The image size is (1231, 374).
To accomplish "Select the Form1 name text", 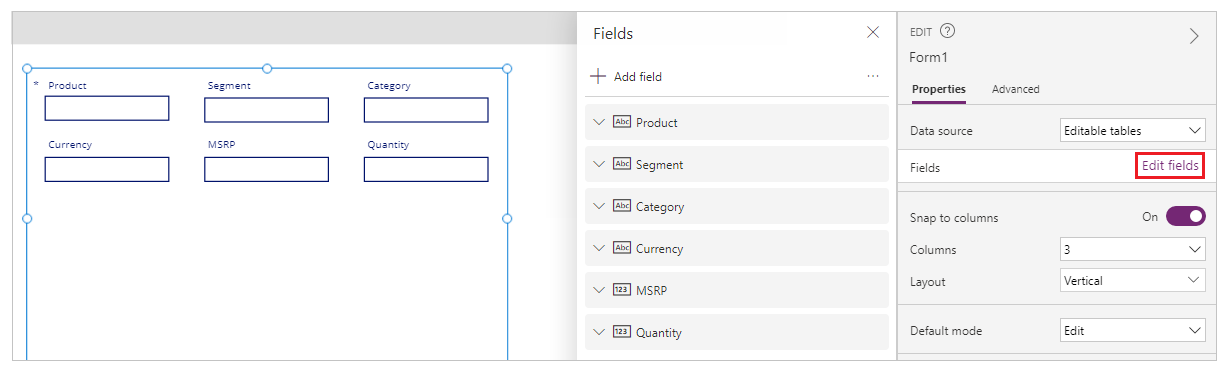I will (928, 57).
